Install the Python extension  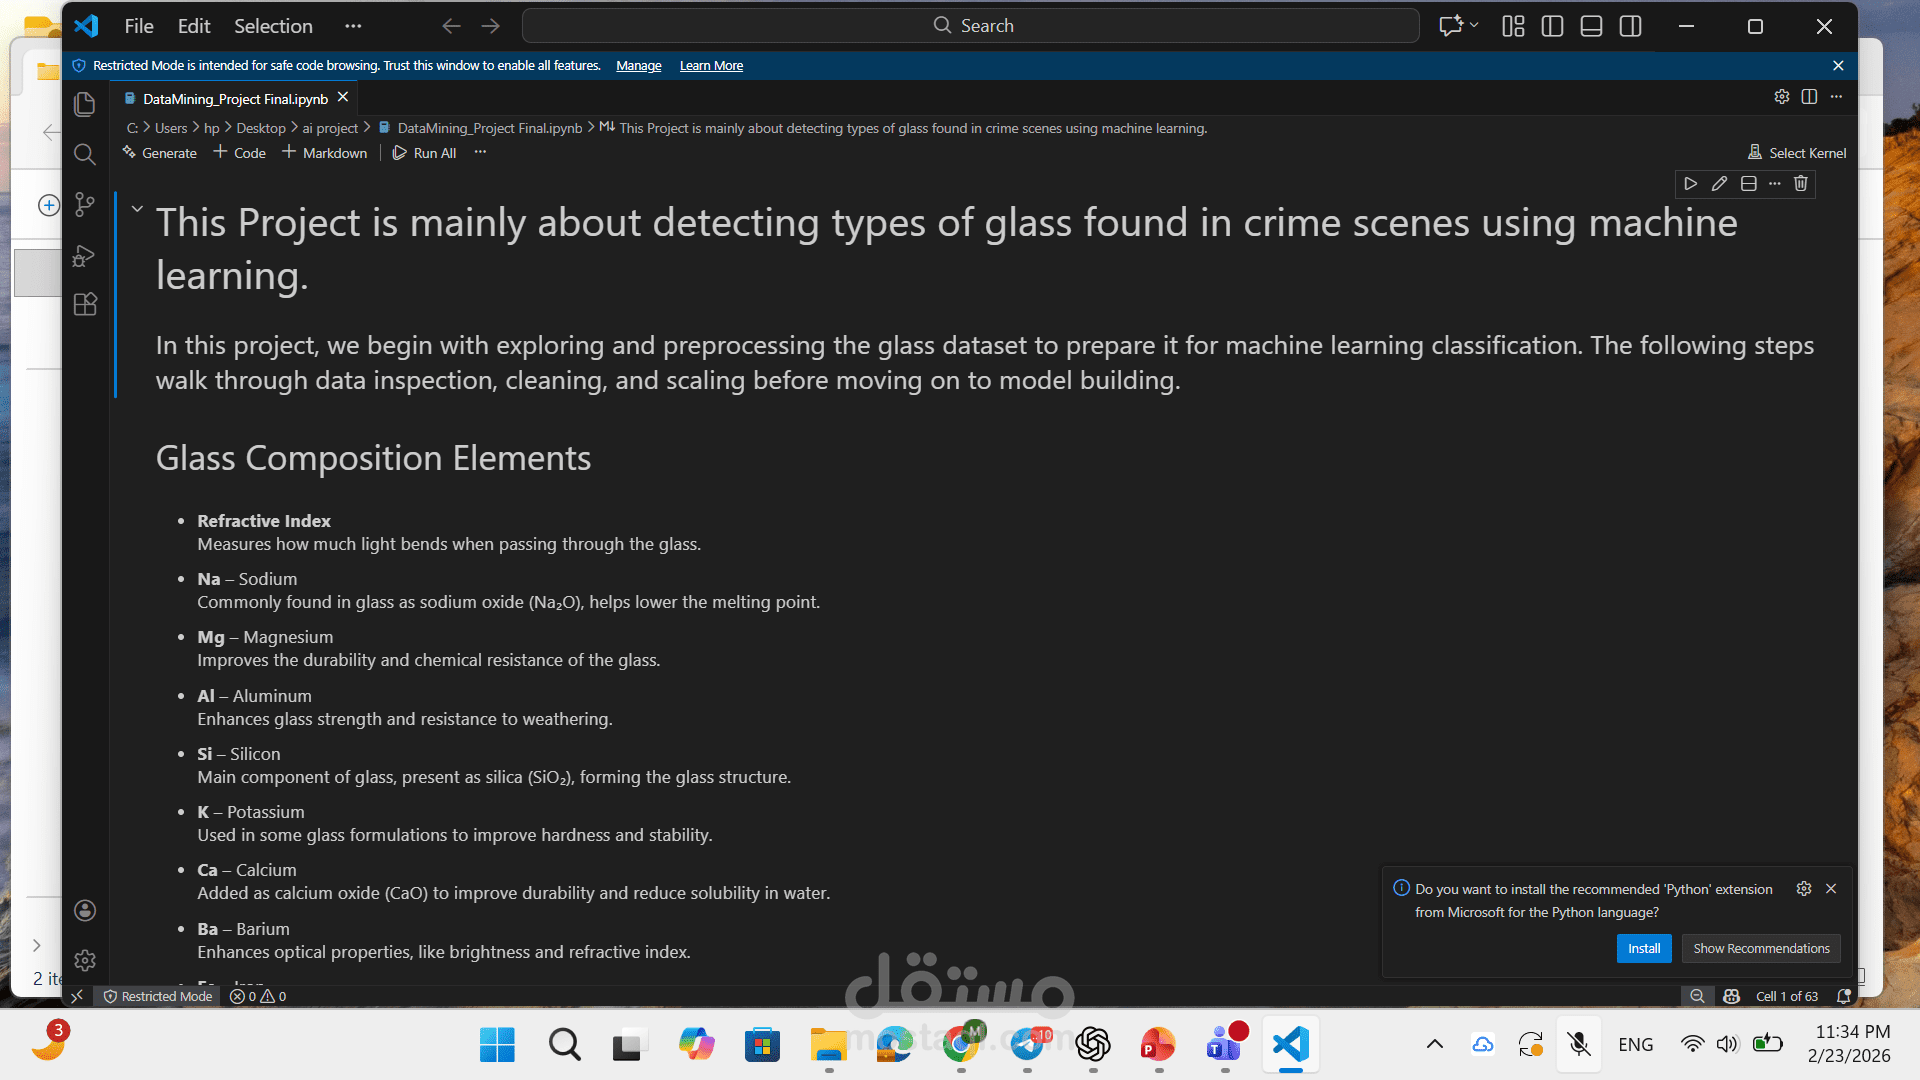[x=1644, y=948]
